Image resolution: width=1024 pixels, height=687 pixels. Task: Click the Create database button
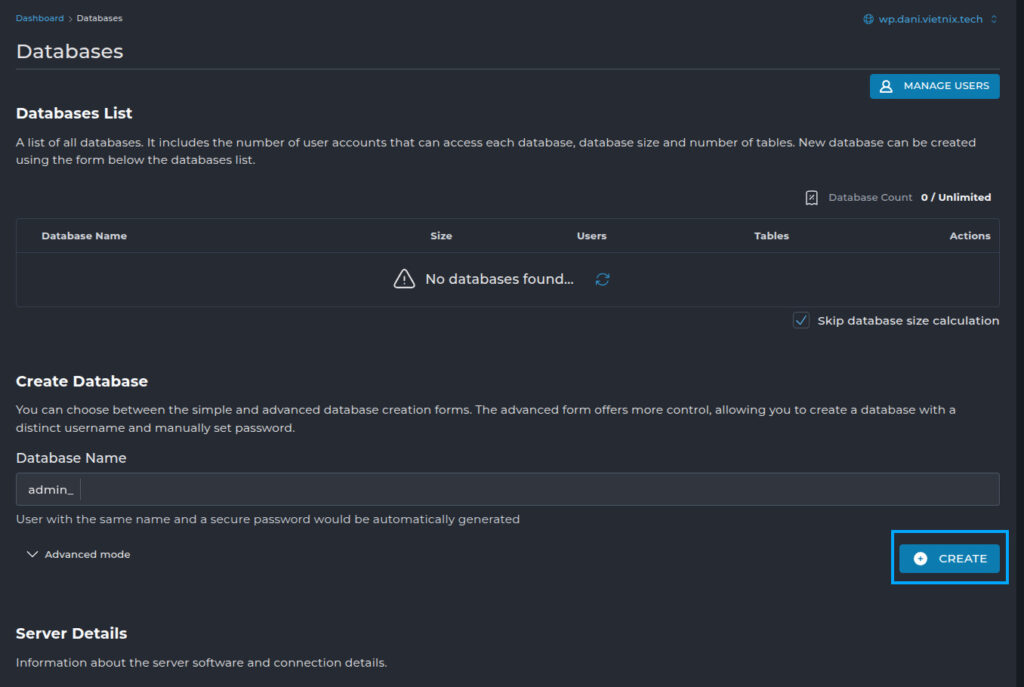coord(949,558)
